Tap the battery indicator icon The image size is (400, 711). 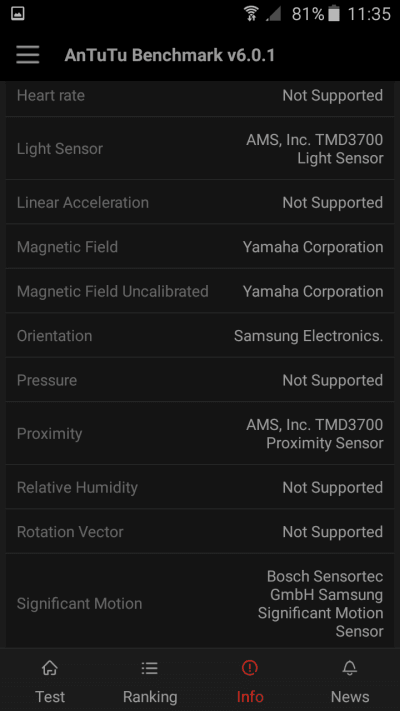pyautogui.click(x=334, y=14)
